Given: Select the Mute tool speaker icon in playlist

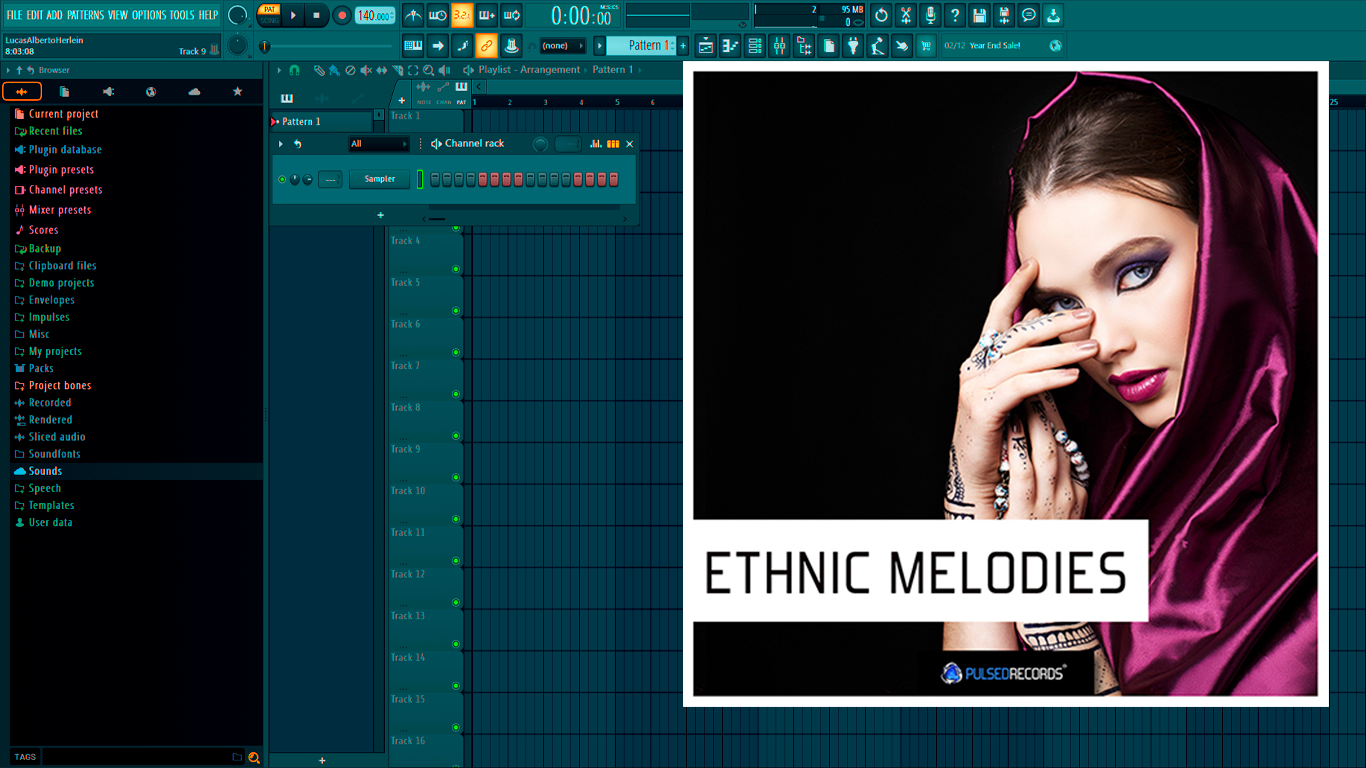Looking at the screenshot, I should (x=366, y=70).
